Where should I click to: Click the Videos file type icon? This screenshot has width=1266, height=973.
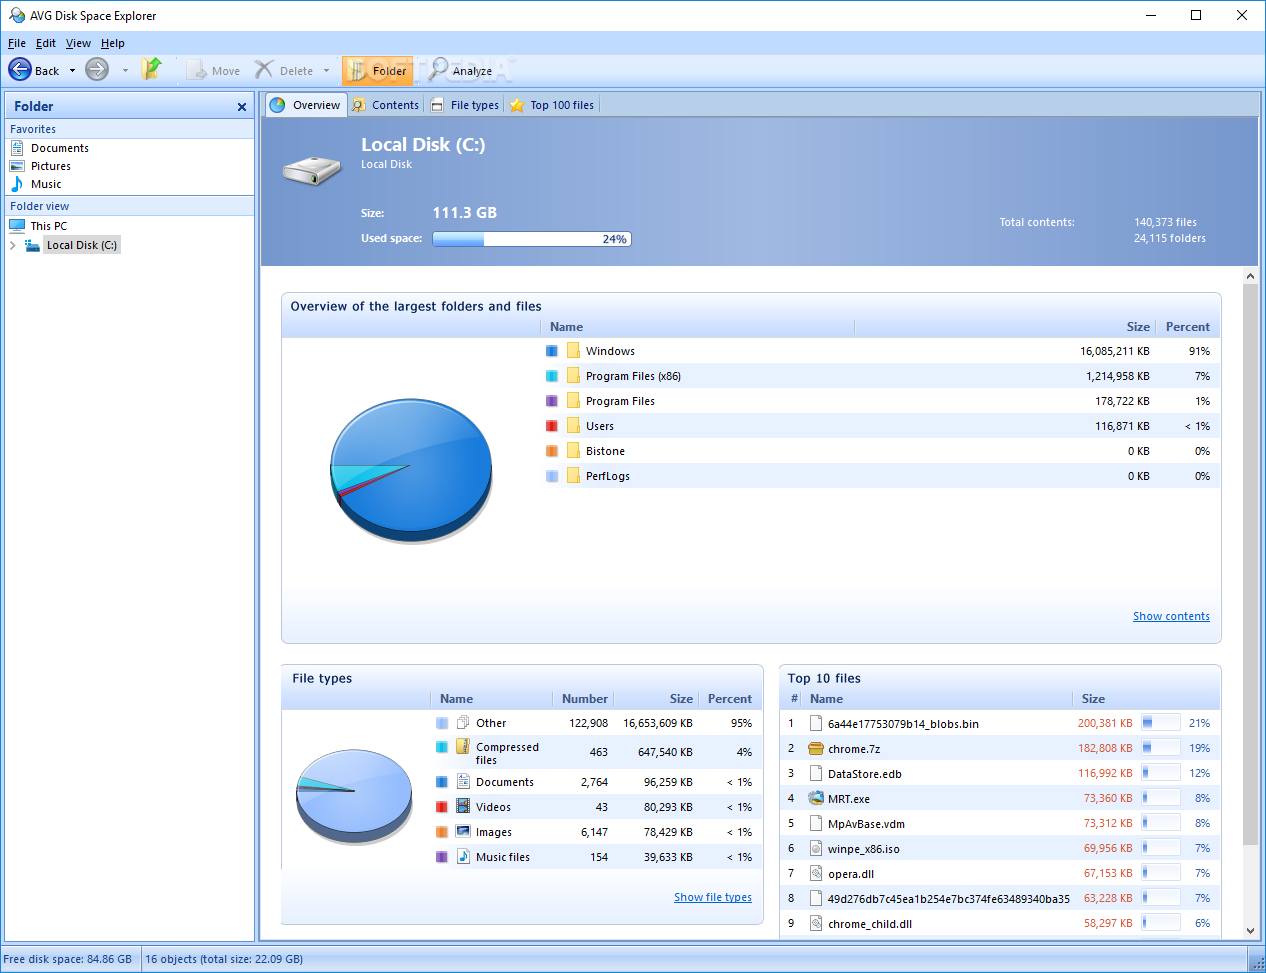click(x=463, y=806)
